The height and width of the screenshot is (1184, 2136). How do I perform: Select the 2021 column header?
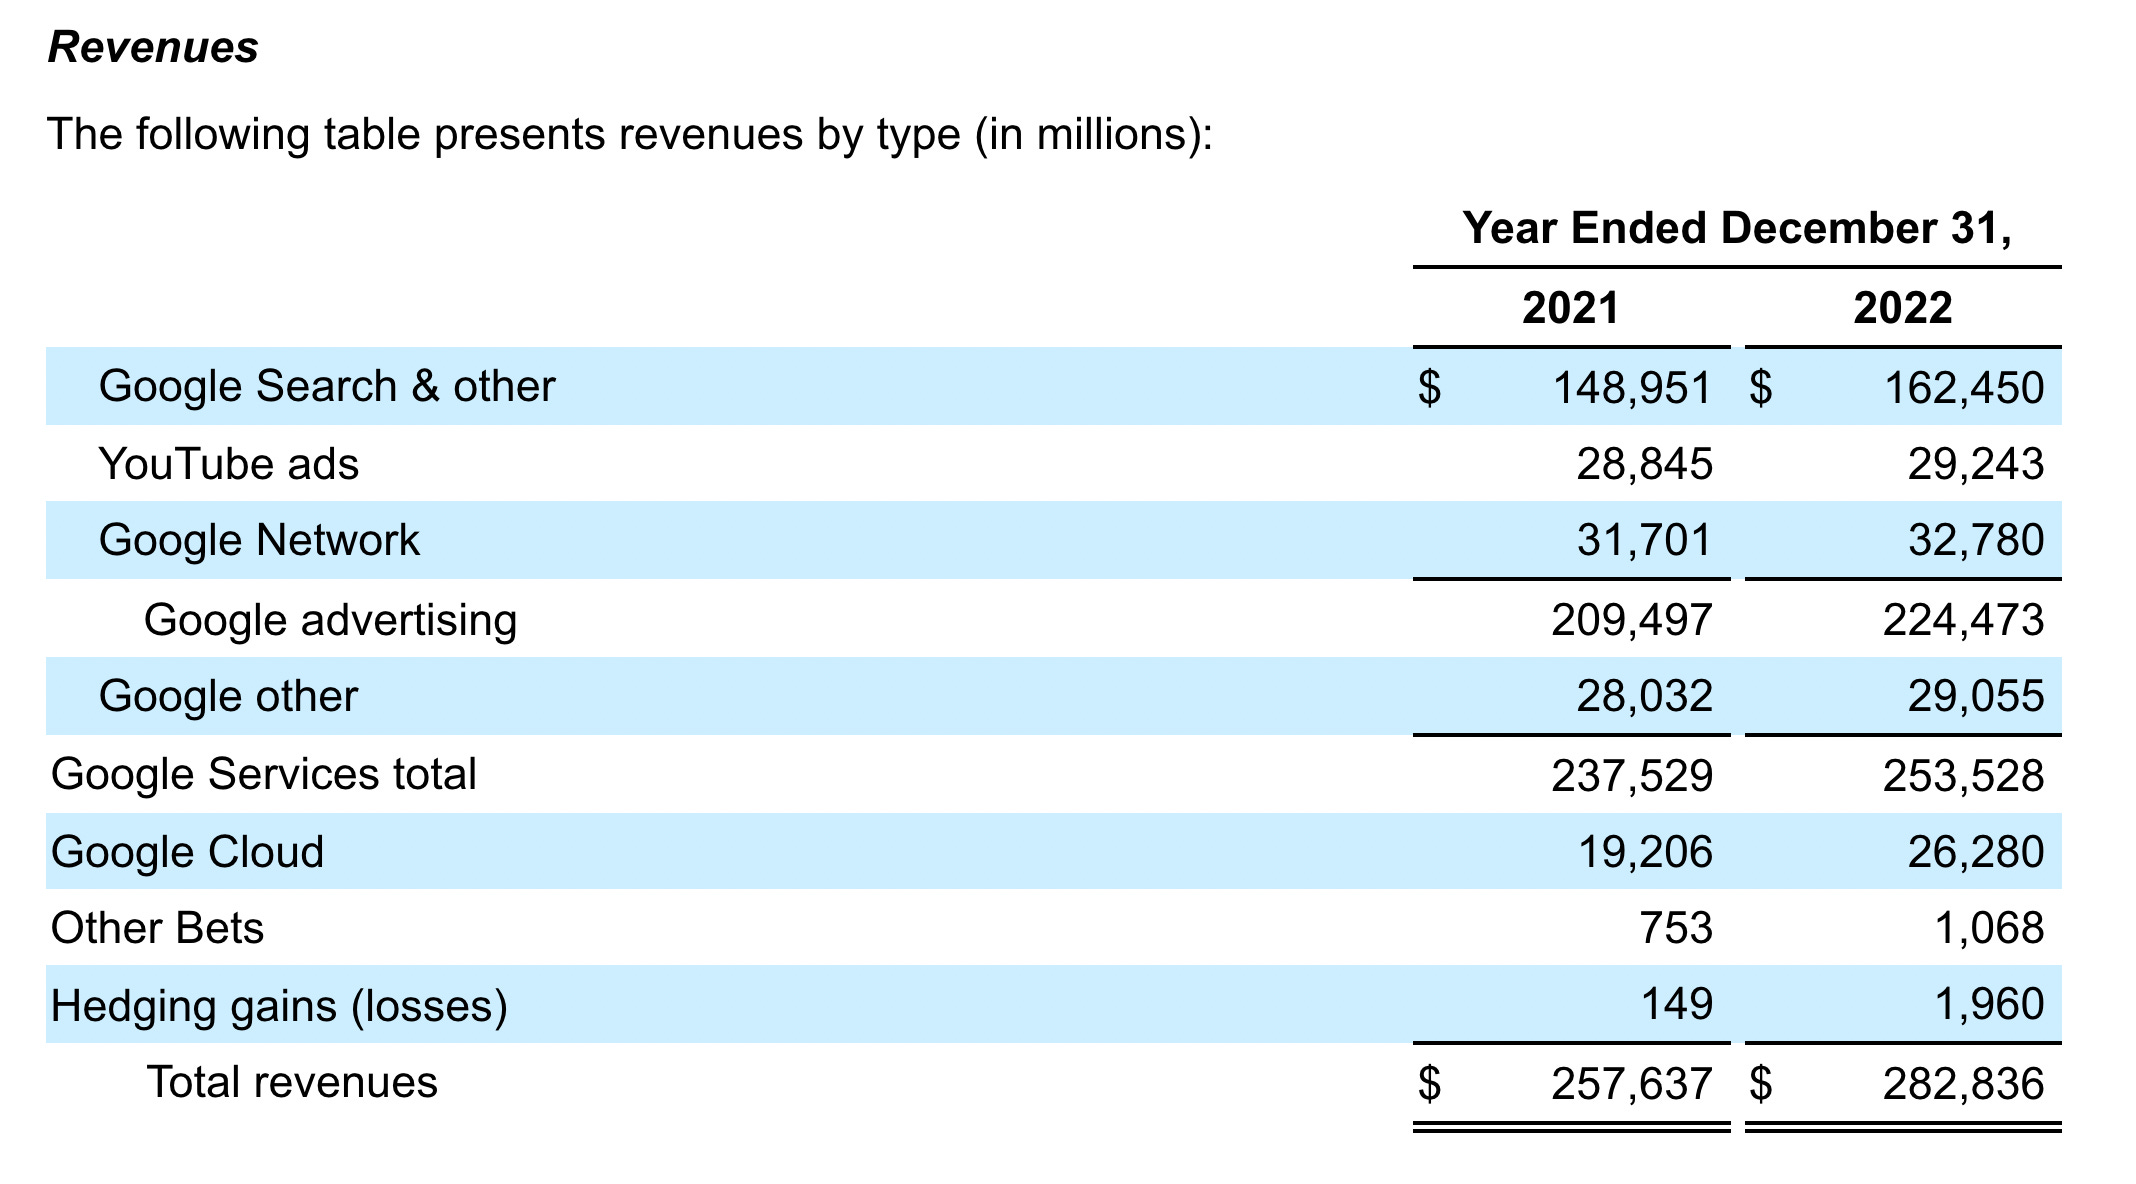(x=1570, y=307)
